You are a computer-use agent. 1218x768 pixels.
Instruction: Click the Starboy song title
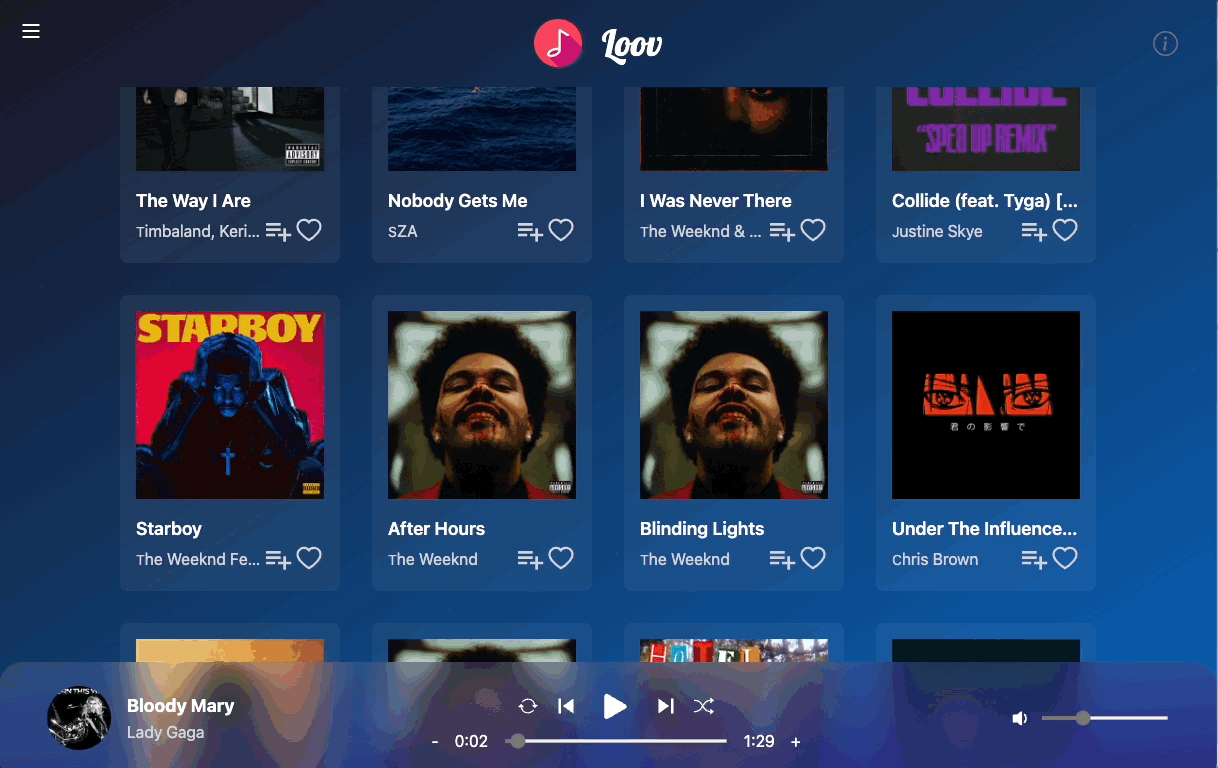[x=169, y=529]
